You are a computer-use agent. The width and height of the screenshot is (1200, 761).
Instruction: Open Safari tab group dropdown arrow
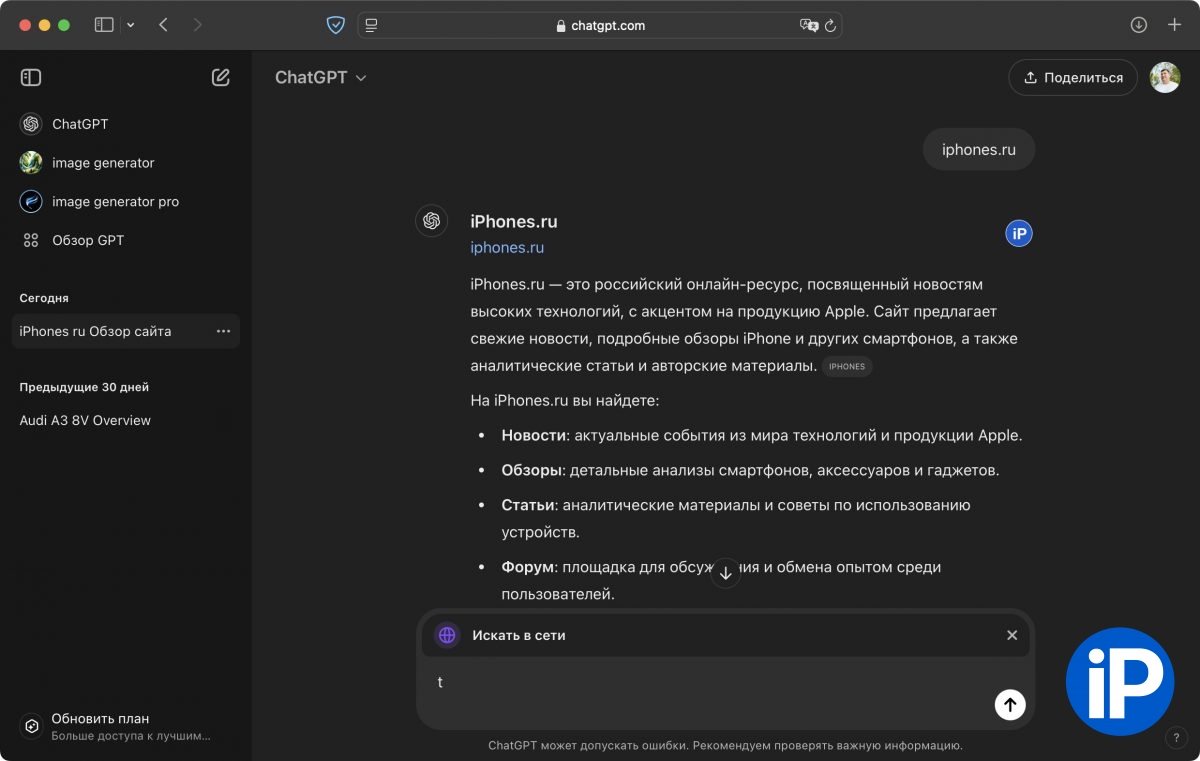click(x=130, y=25)
